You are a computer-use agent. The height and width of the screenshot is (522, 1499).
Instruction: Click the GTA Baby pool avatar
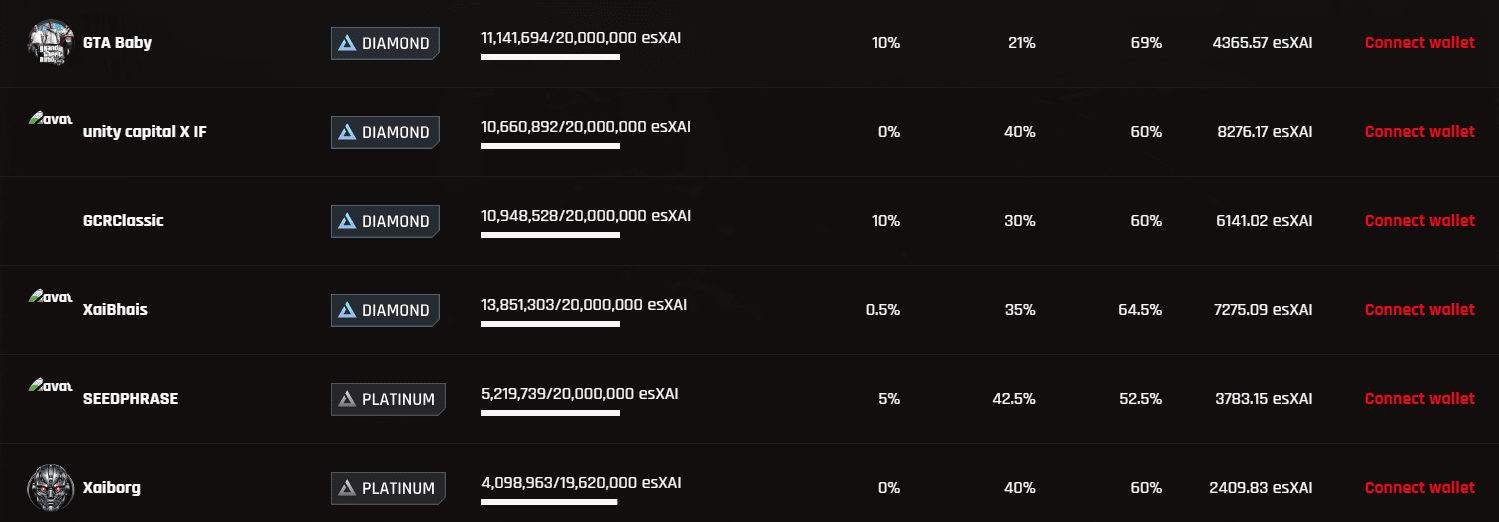pos(50,43)
